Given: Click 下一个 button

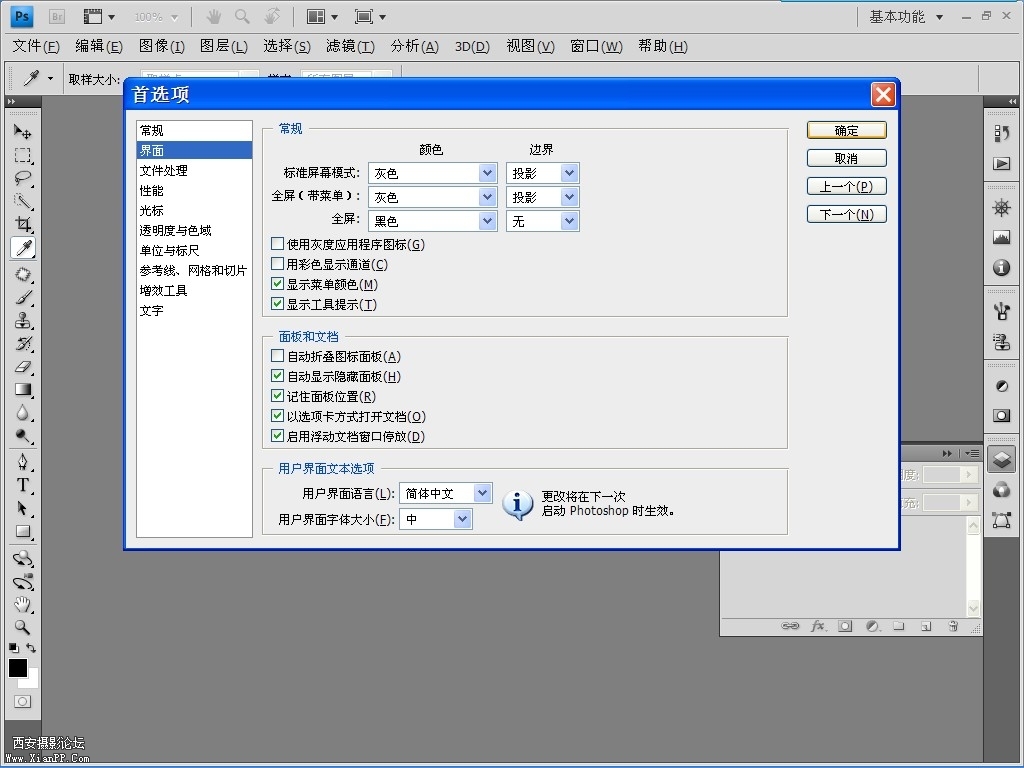Looking at the screenshot, I should 846,214.
